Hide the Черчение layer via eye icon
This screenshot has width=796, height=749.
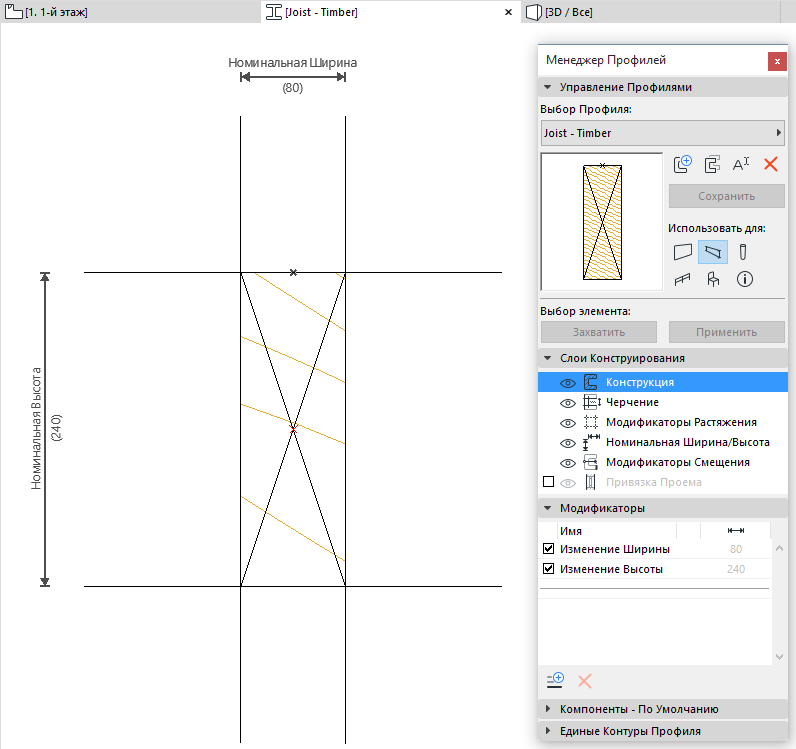click(x=568, y=402)
